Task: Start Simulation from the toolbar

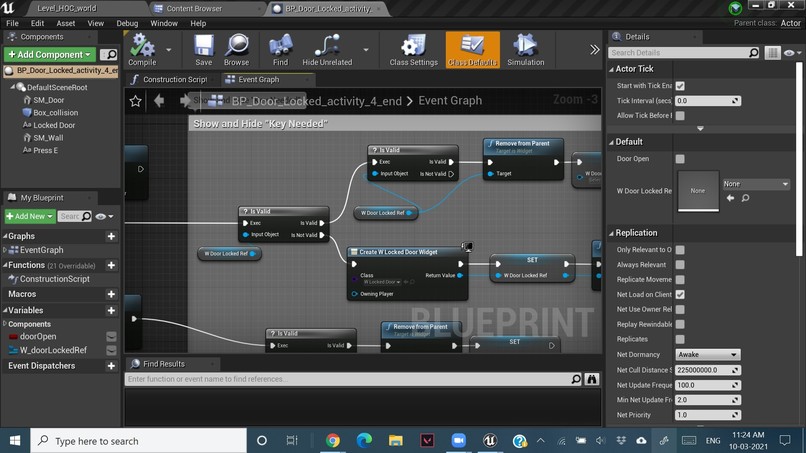Action: tap(525, 50)
